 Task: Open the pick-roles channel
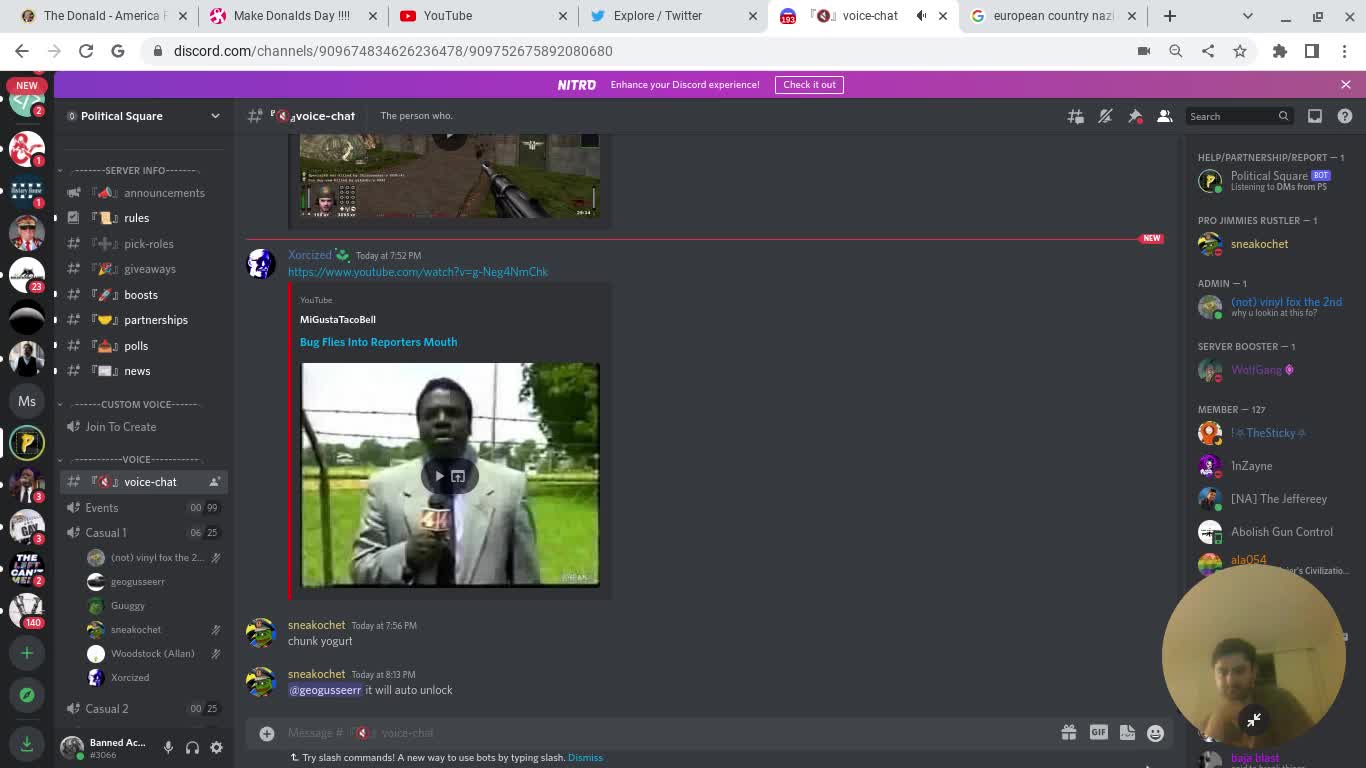(x=144, y=244)
